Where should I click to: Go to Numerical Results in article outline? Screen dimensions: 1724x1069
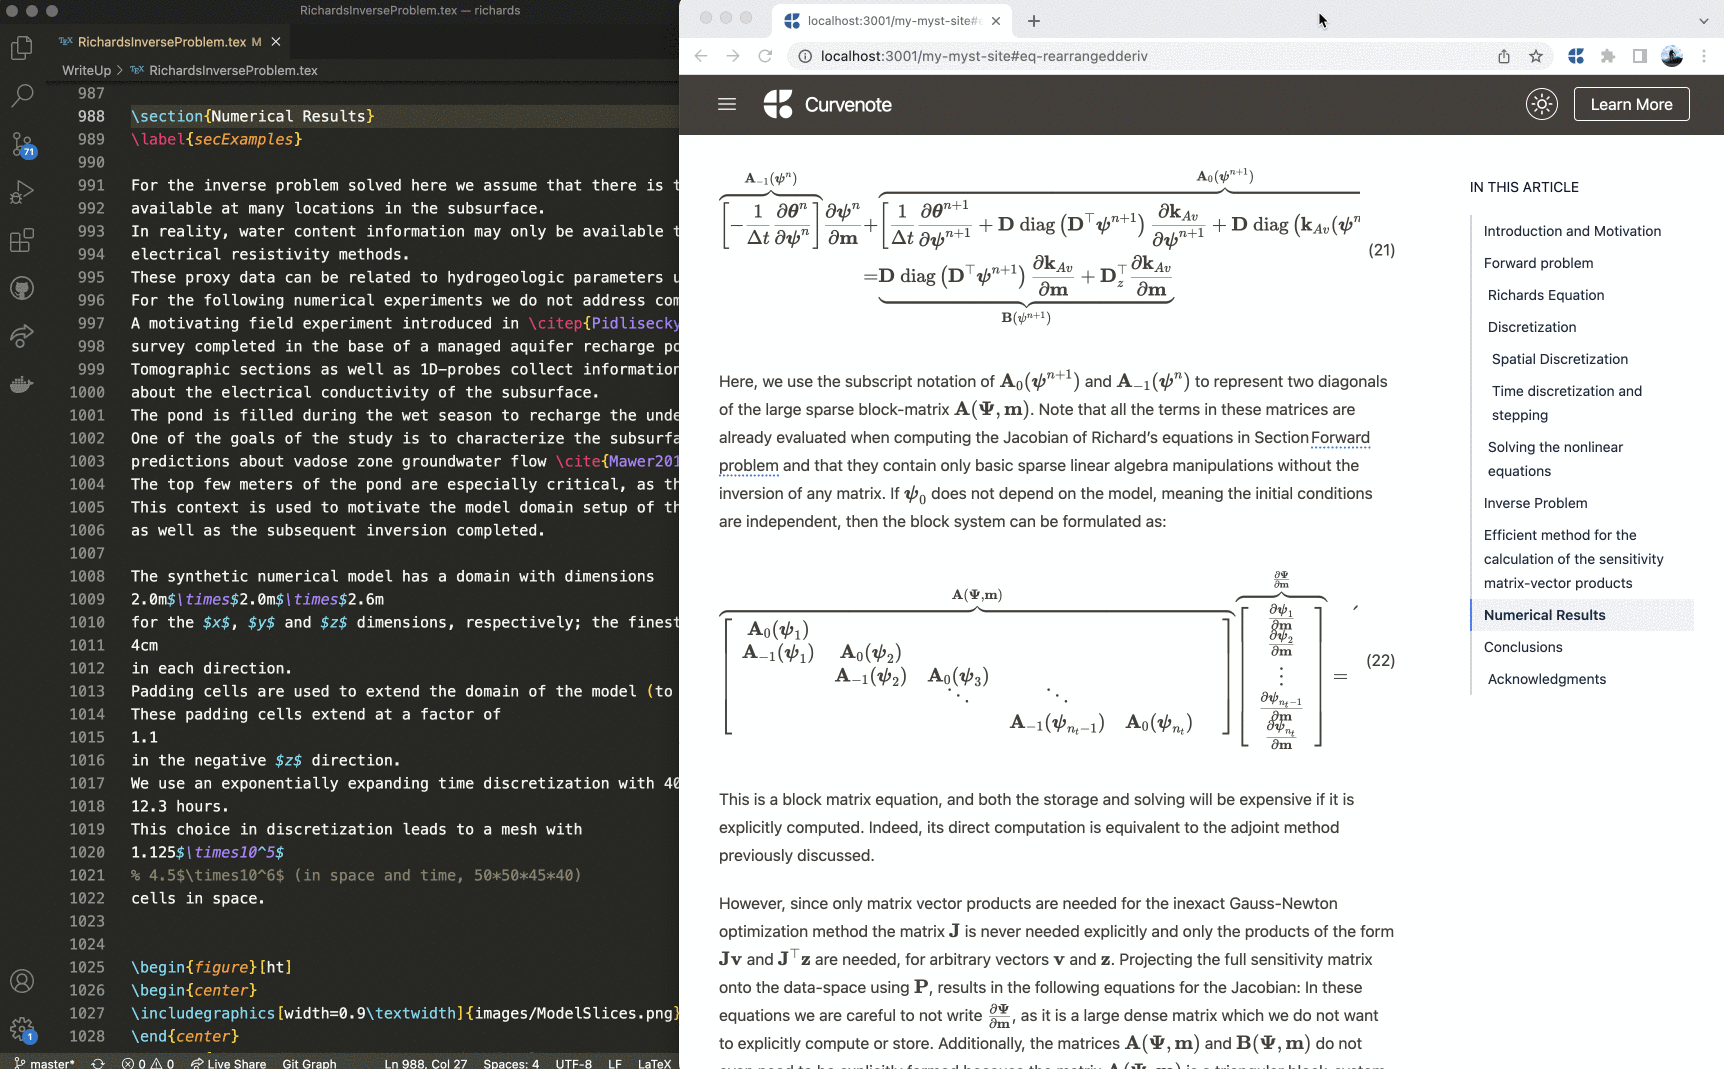click(1544, 615)
